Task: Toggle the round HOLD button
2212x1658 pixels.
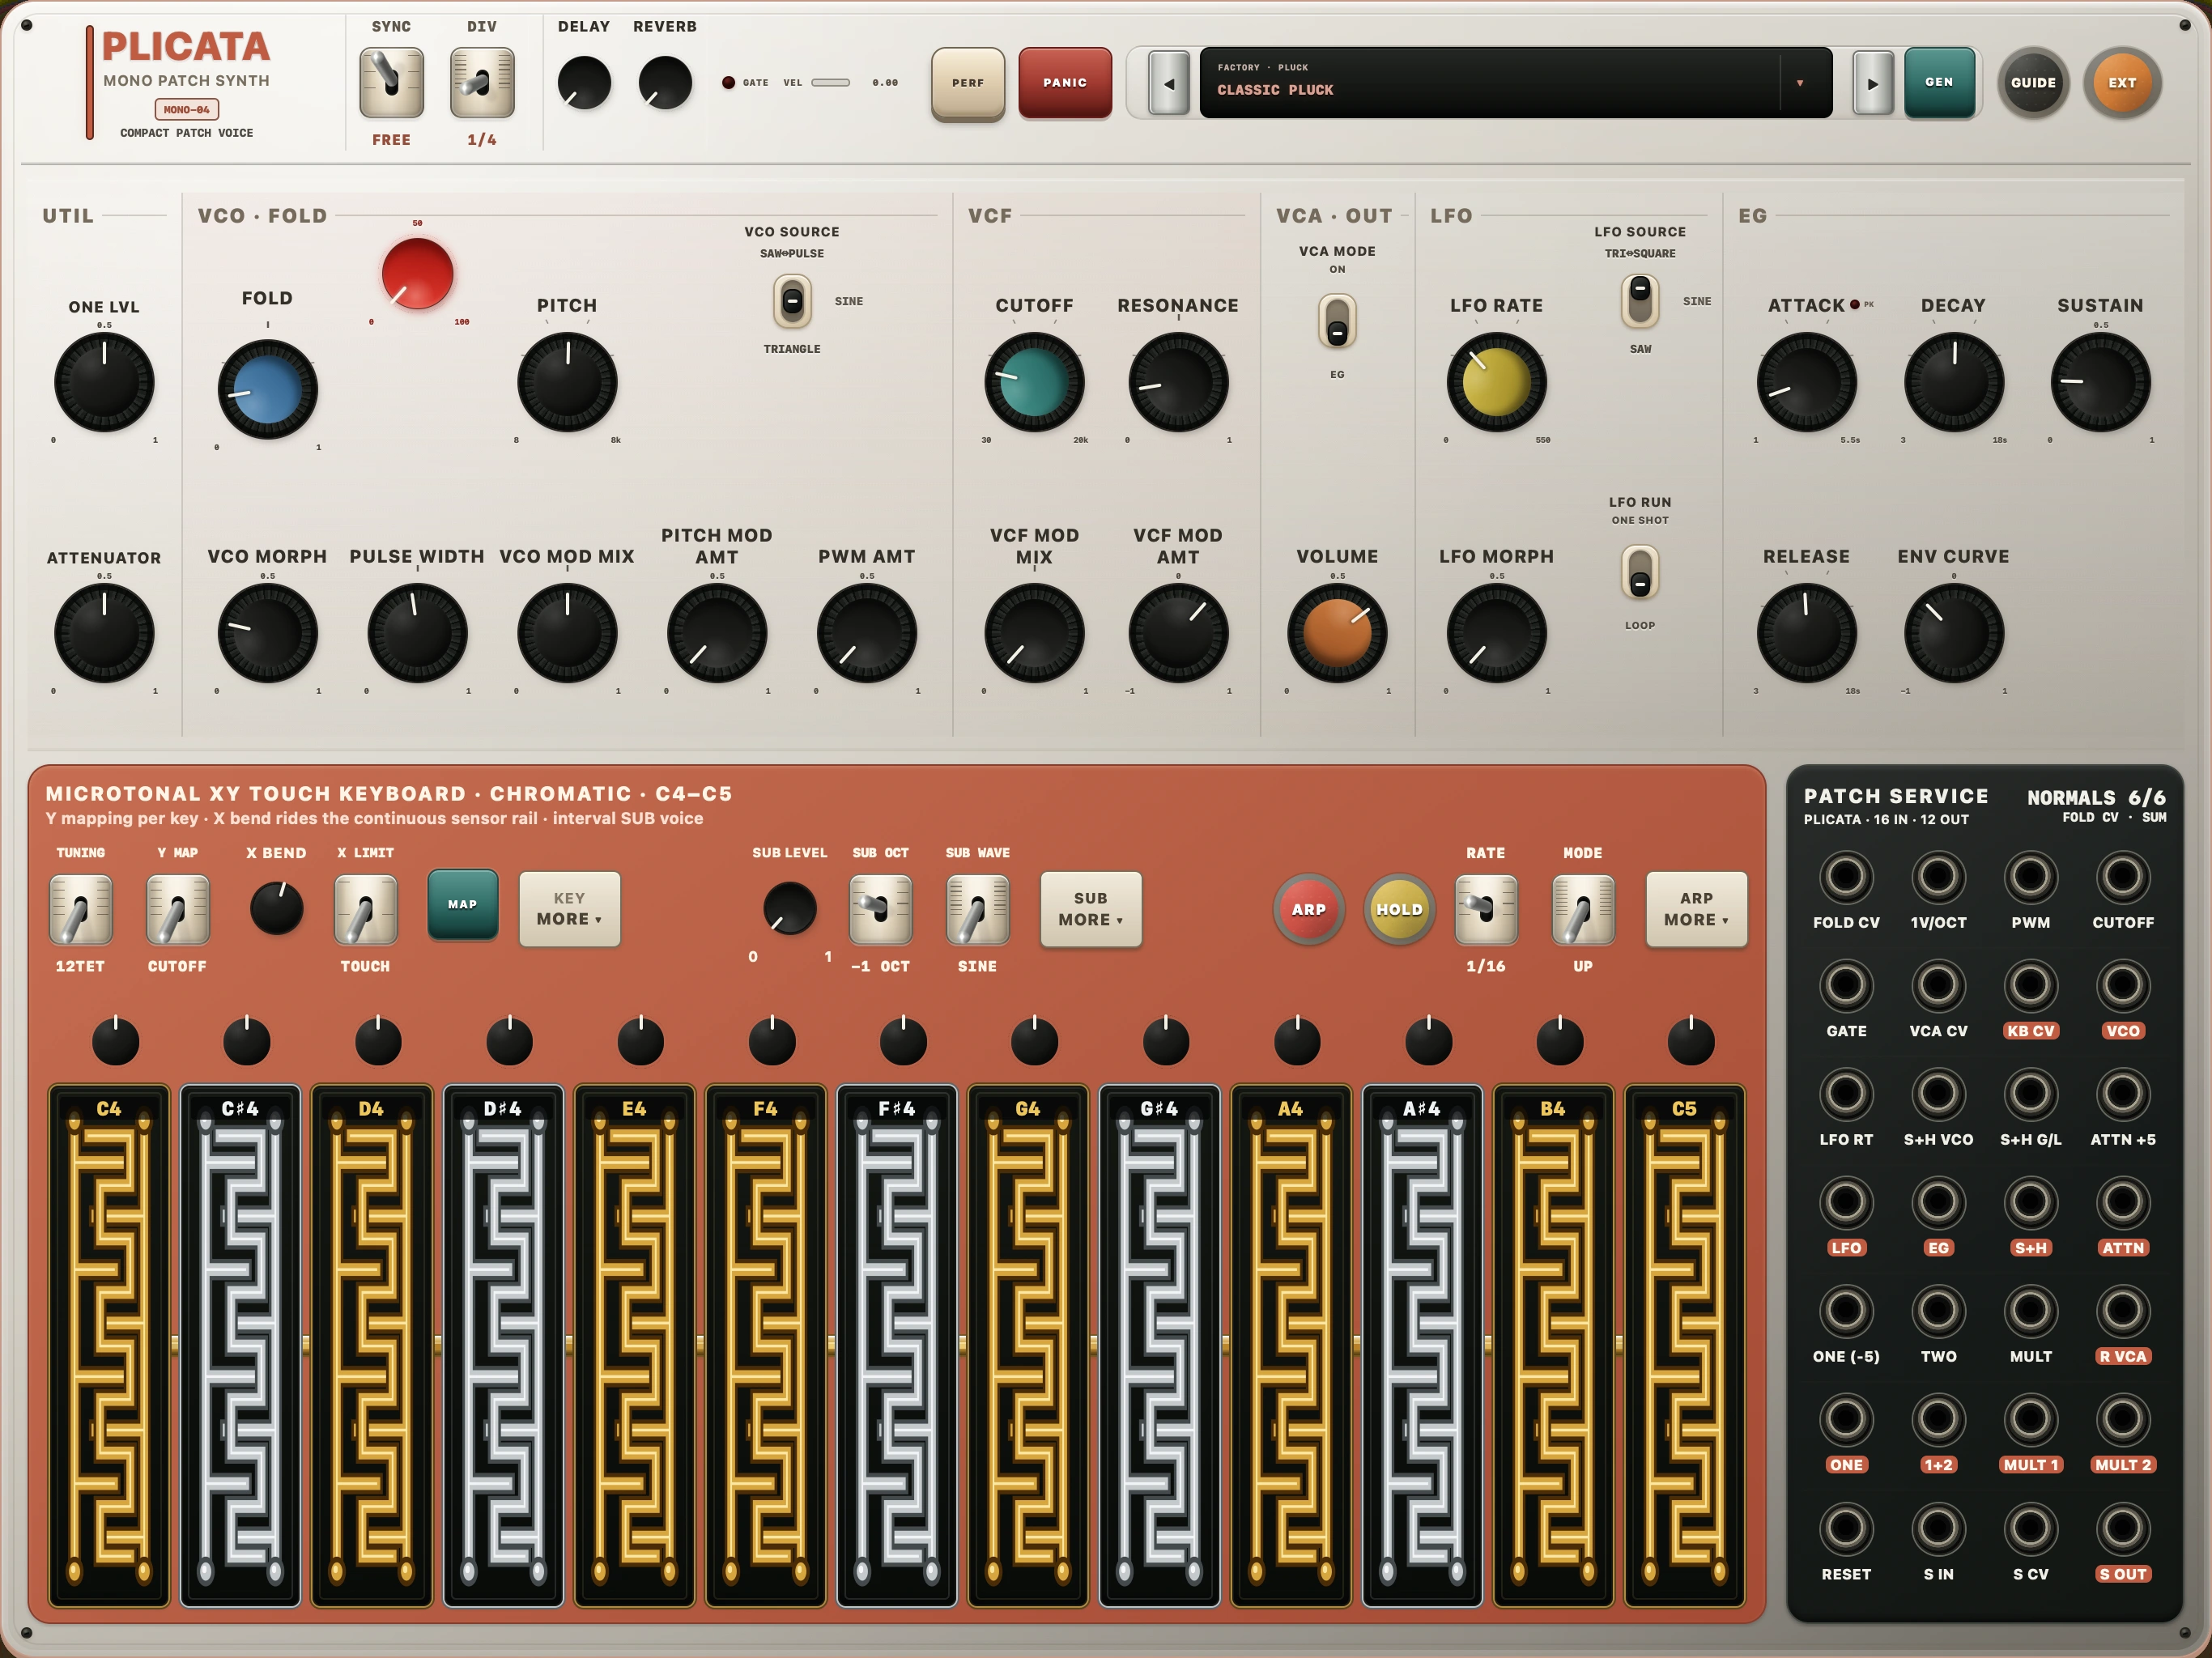Action: pos(1399,909)
